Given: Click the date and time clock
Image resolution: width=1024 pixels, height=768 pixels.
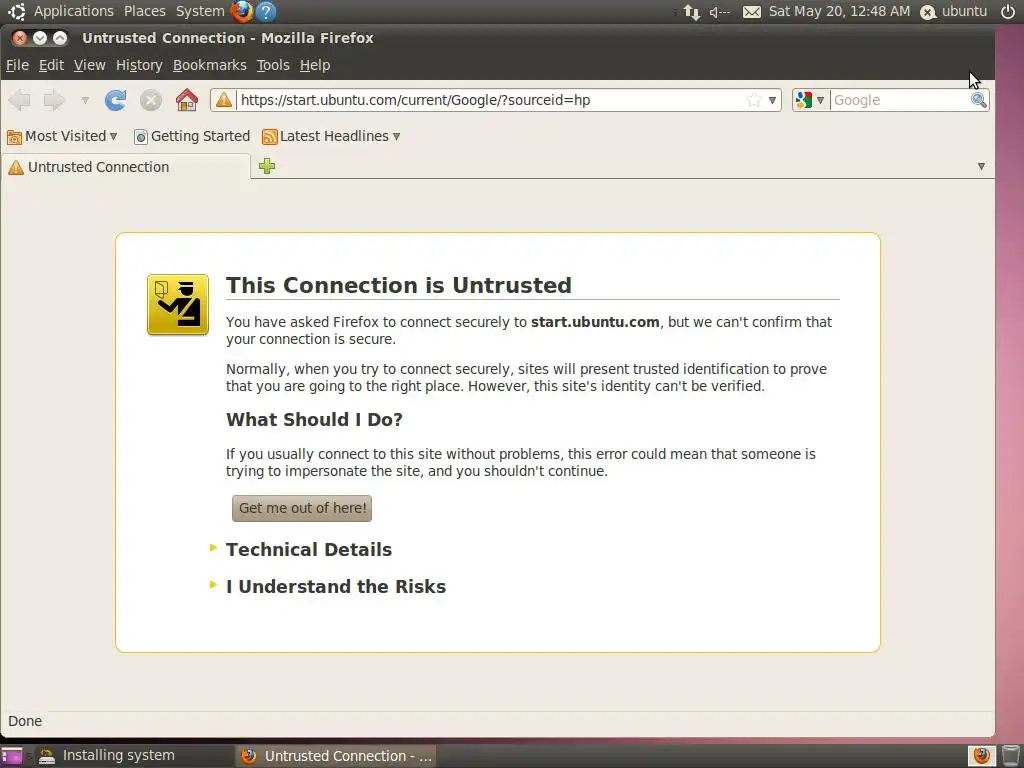Looking at the screenshot, I should (839, 11).
